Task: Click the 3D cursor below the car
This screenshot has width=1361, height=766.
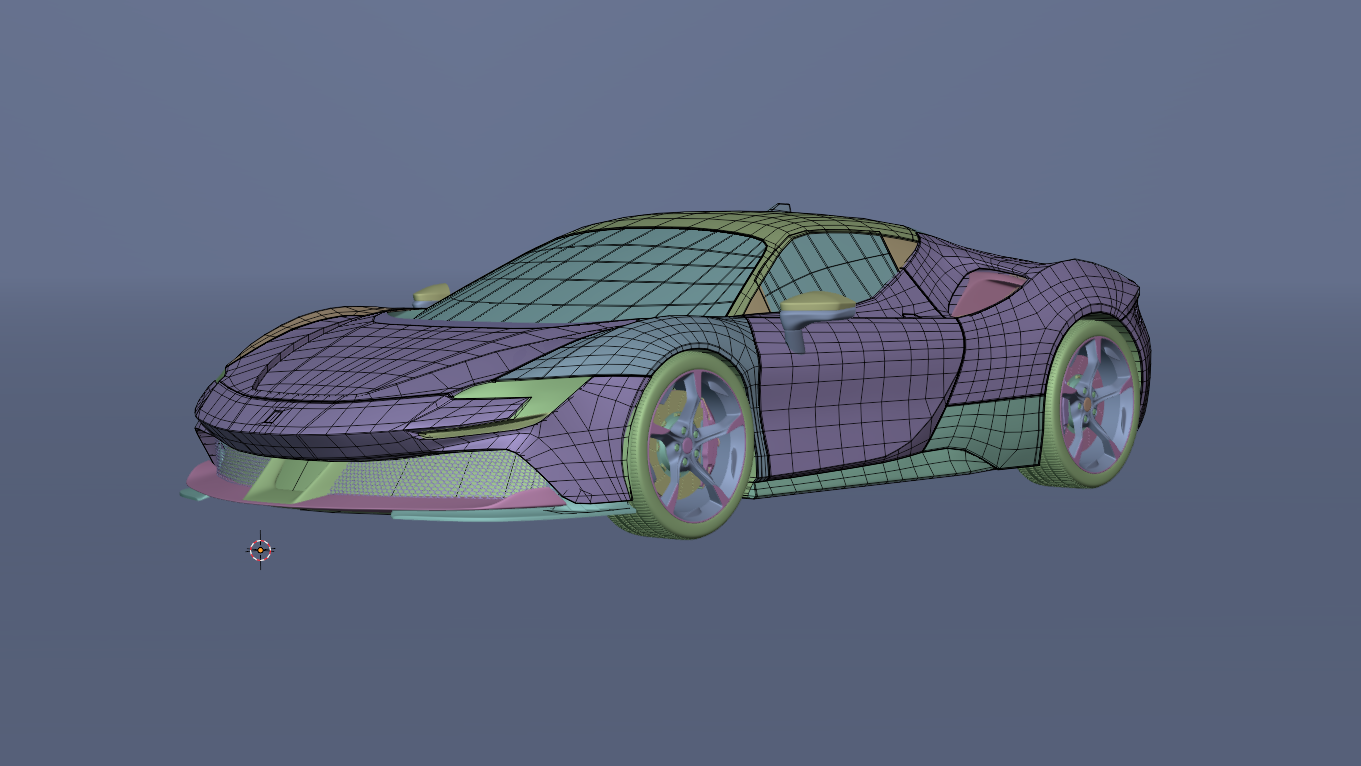Action: pyautogui.click(x=259, y=548)
